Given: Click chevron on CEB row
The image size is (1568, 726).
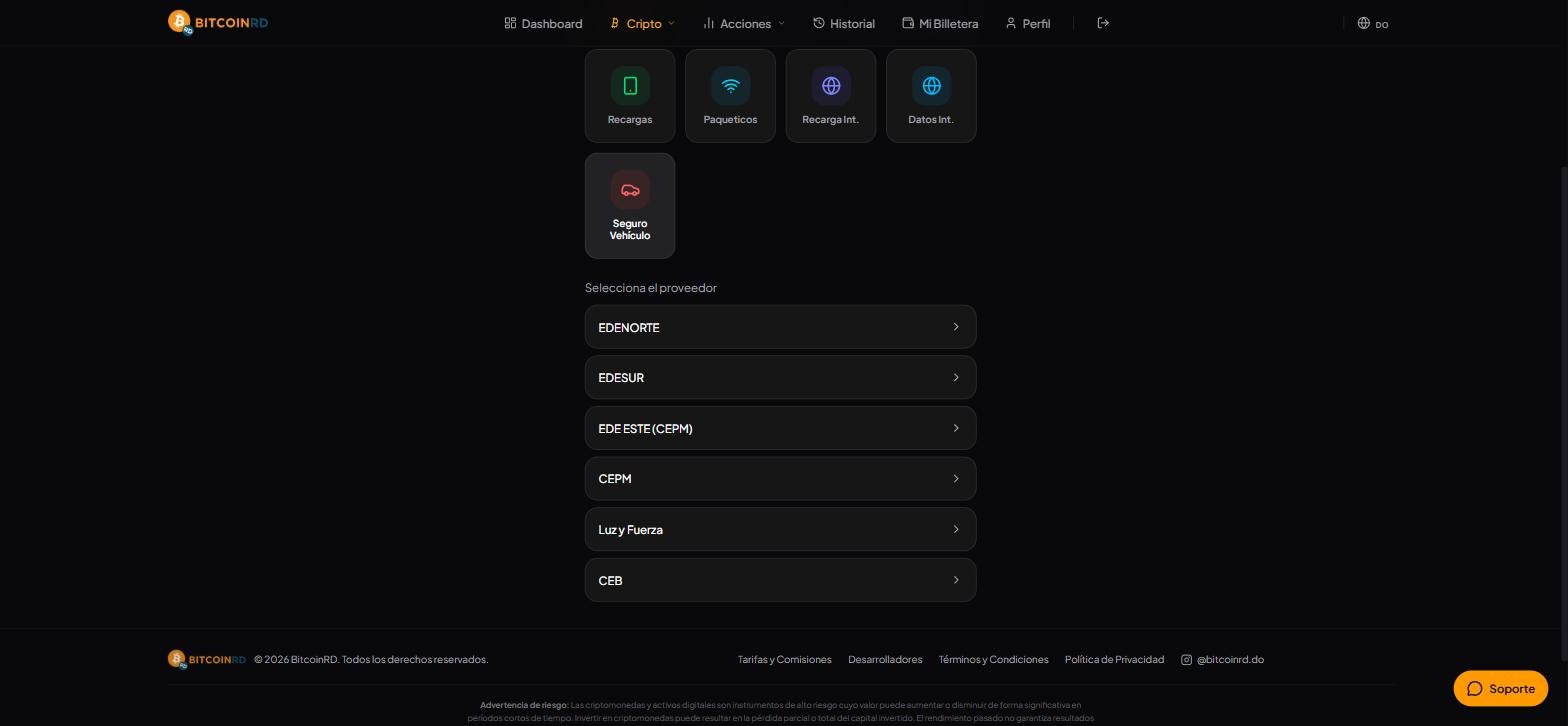Looking at the screenshot, I should click(x=956, y=580).
